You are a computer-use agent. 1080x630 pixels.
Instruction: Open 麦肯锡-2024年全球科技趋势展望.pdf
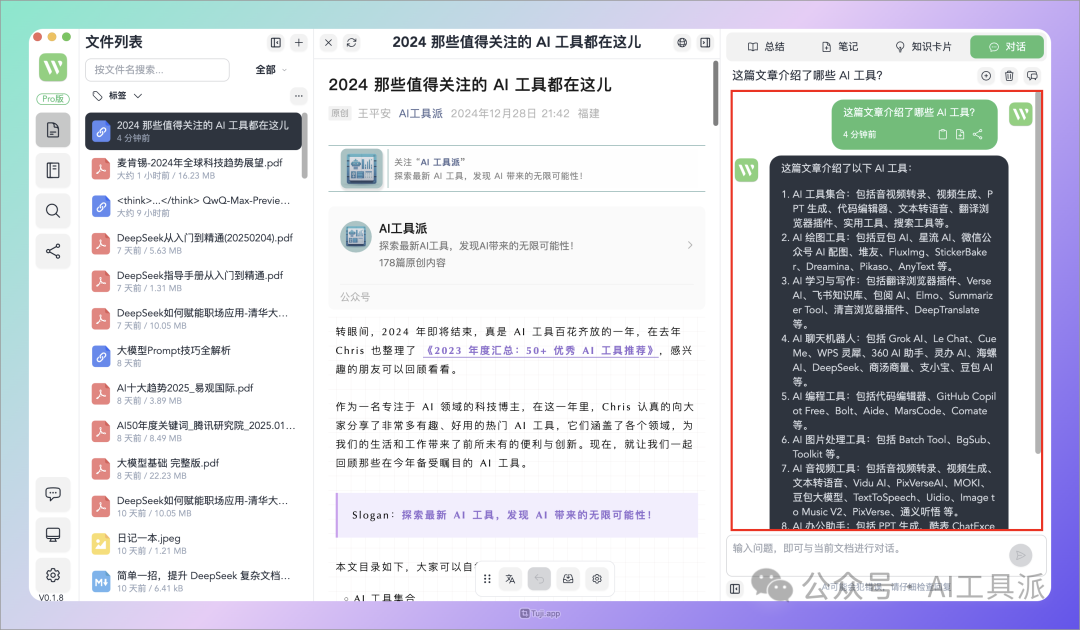pyautogui.click(x=194, y=169)
